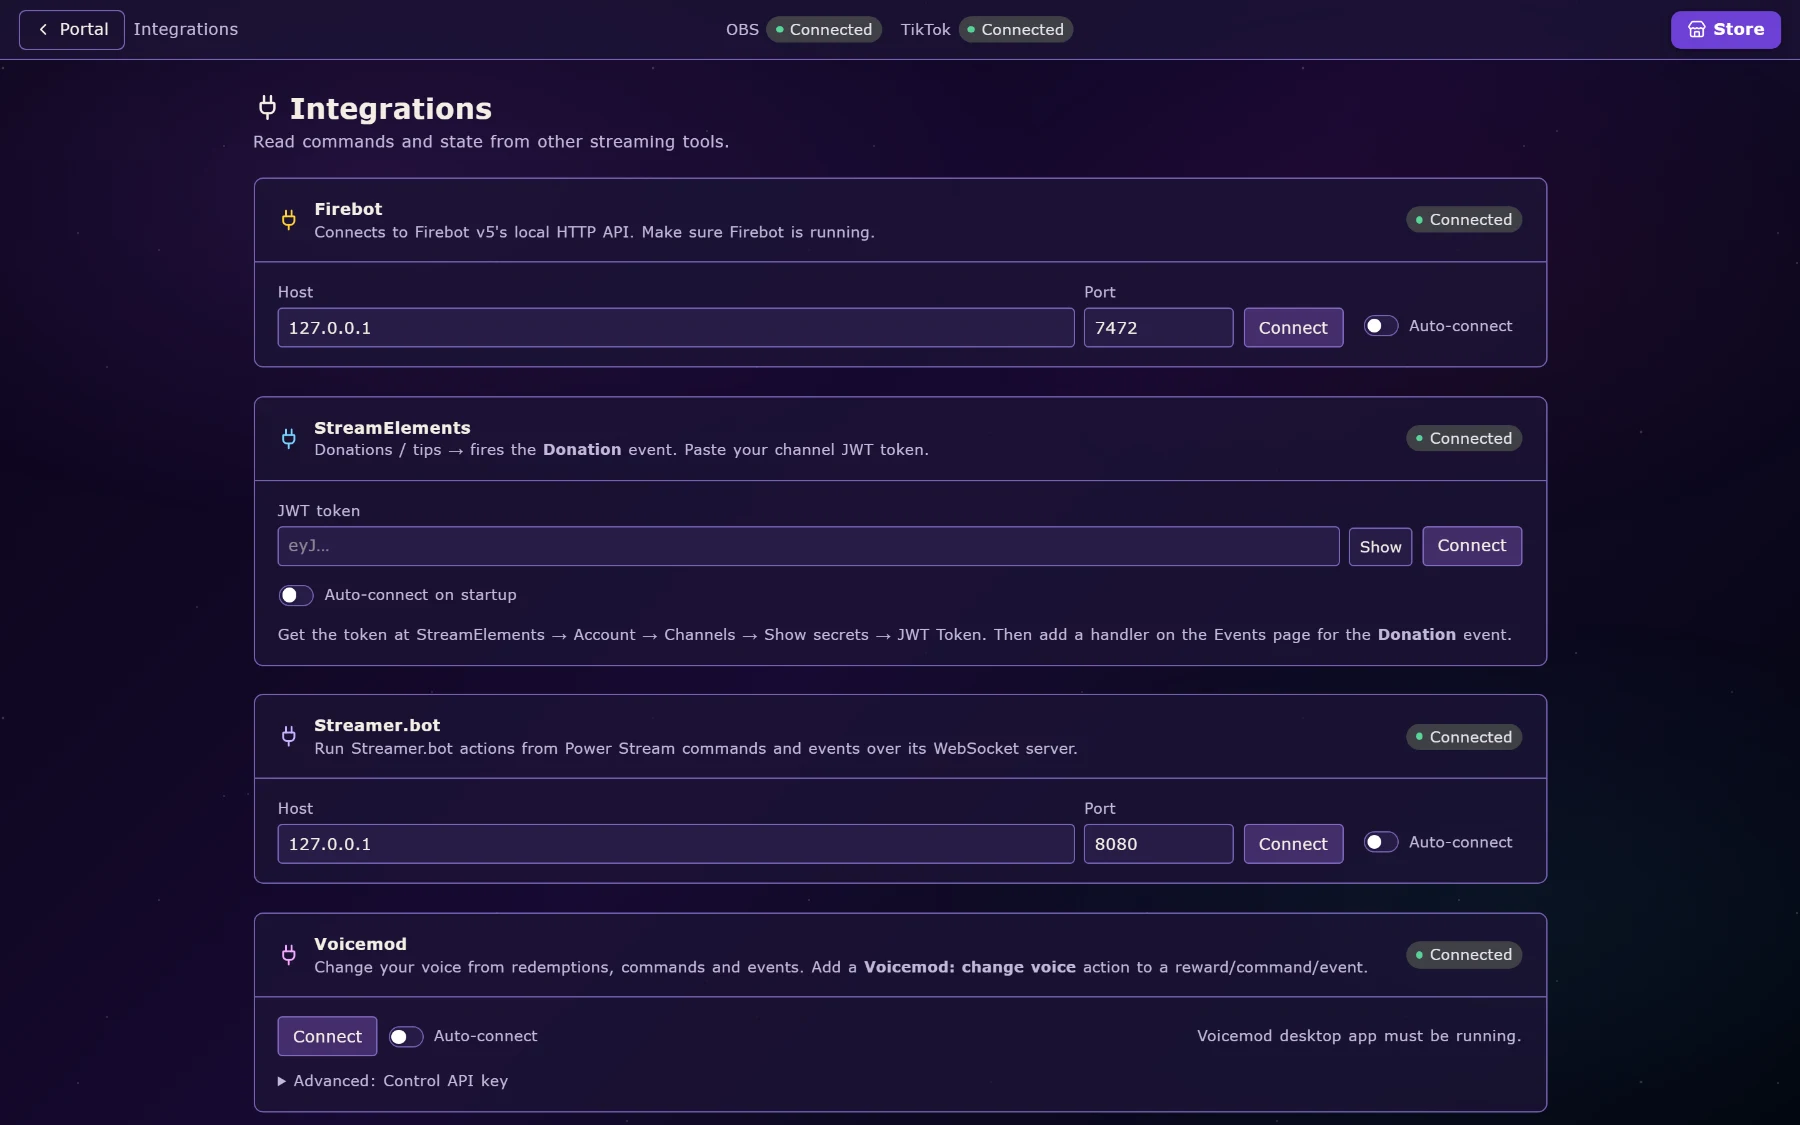1800x1125 pixels.
Task: Click OBS Connected status badge
Action: pos(824,30)
